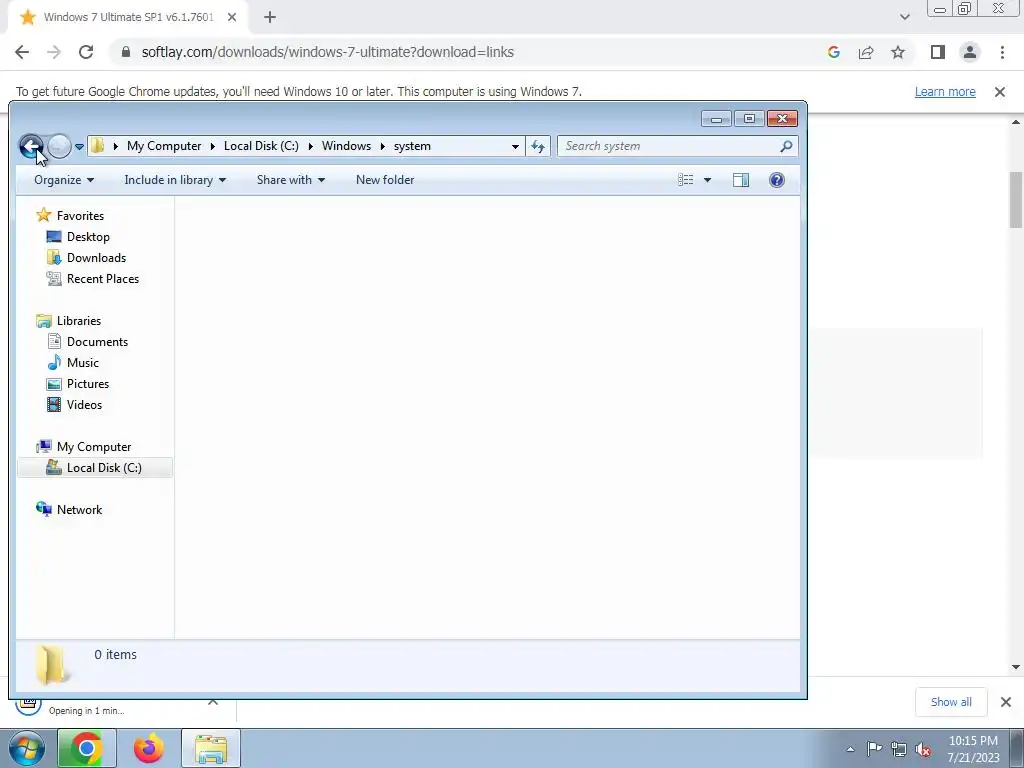Bookmark this tab with the star
Screen dimensions: 1024x768
(x=898, y=52)
